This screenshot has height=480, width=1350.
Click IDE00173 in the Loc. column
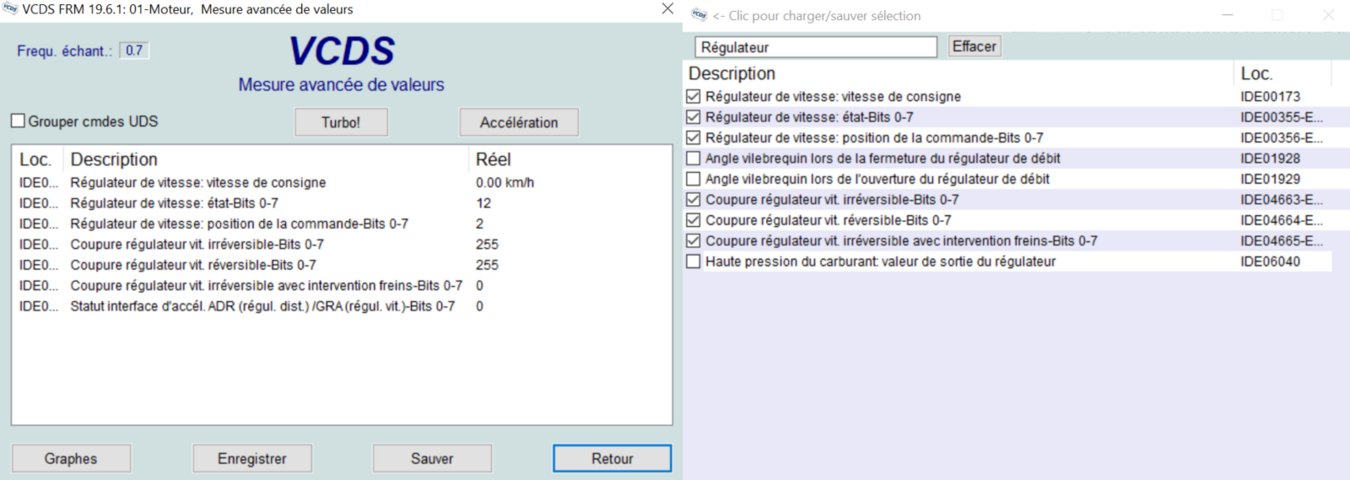(1270, 97)
